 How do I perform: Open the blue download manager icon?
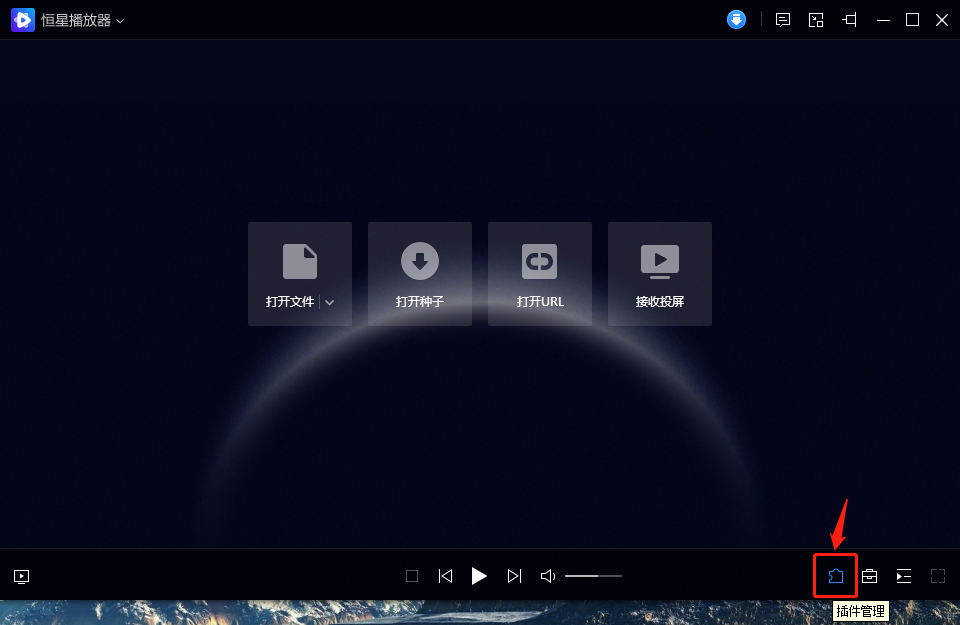(736, 20)
